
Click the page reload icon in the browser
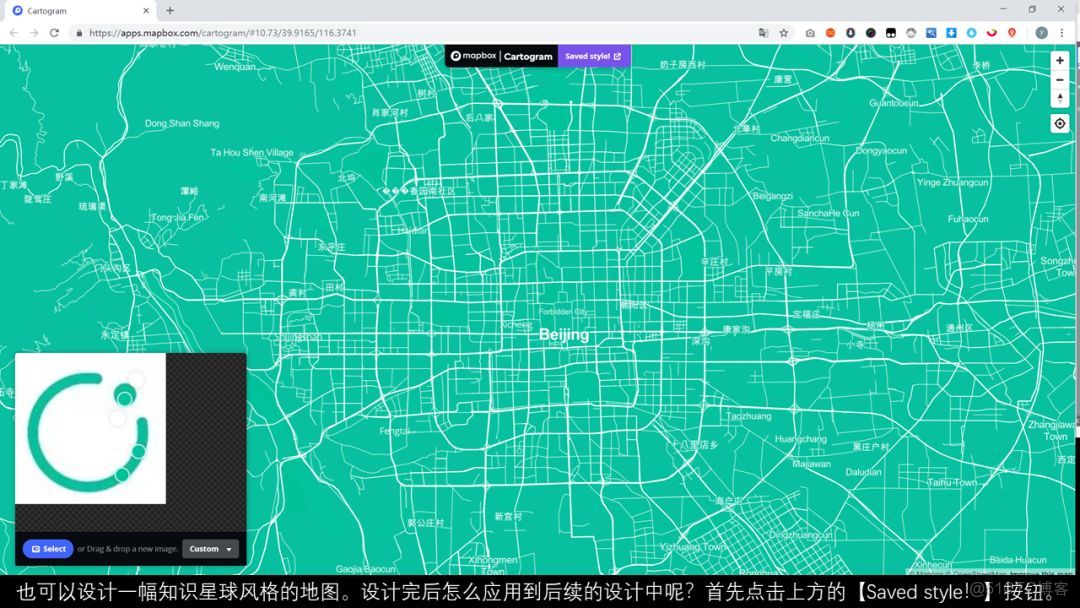54,32
